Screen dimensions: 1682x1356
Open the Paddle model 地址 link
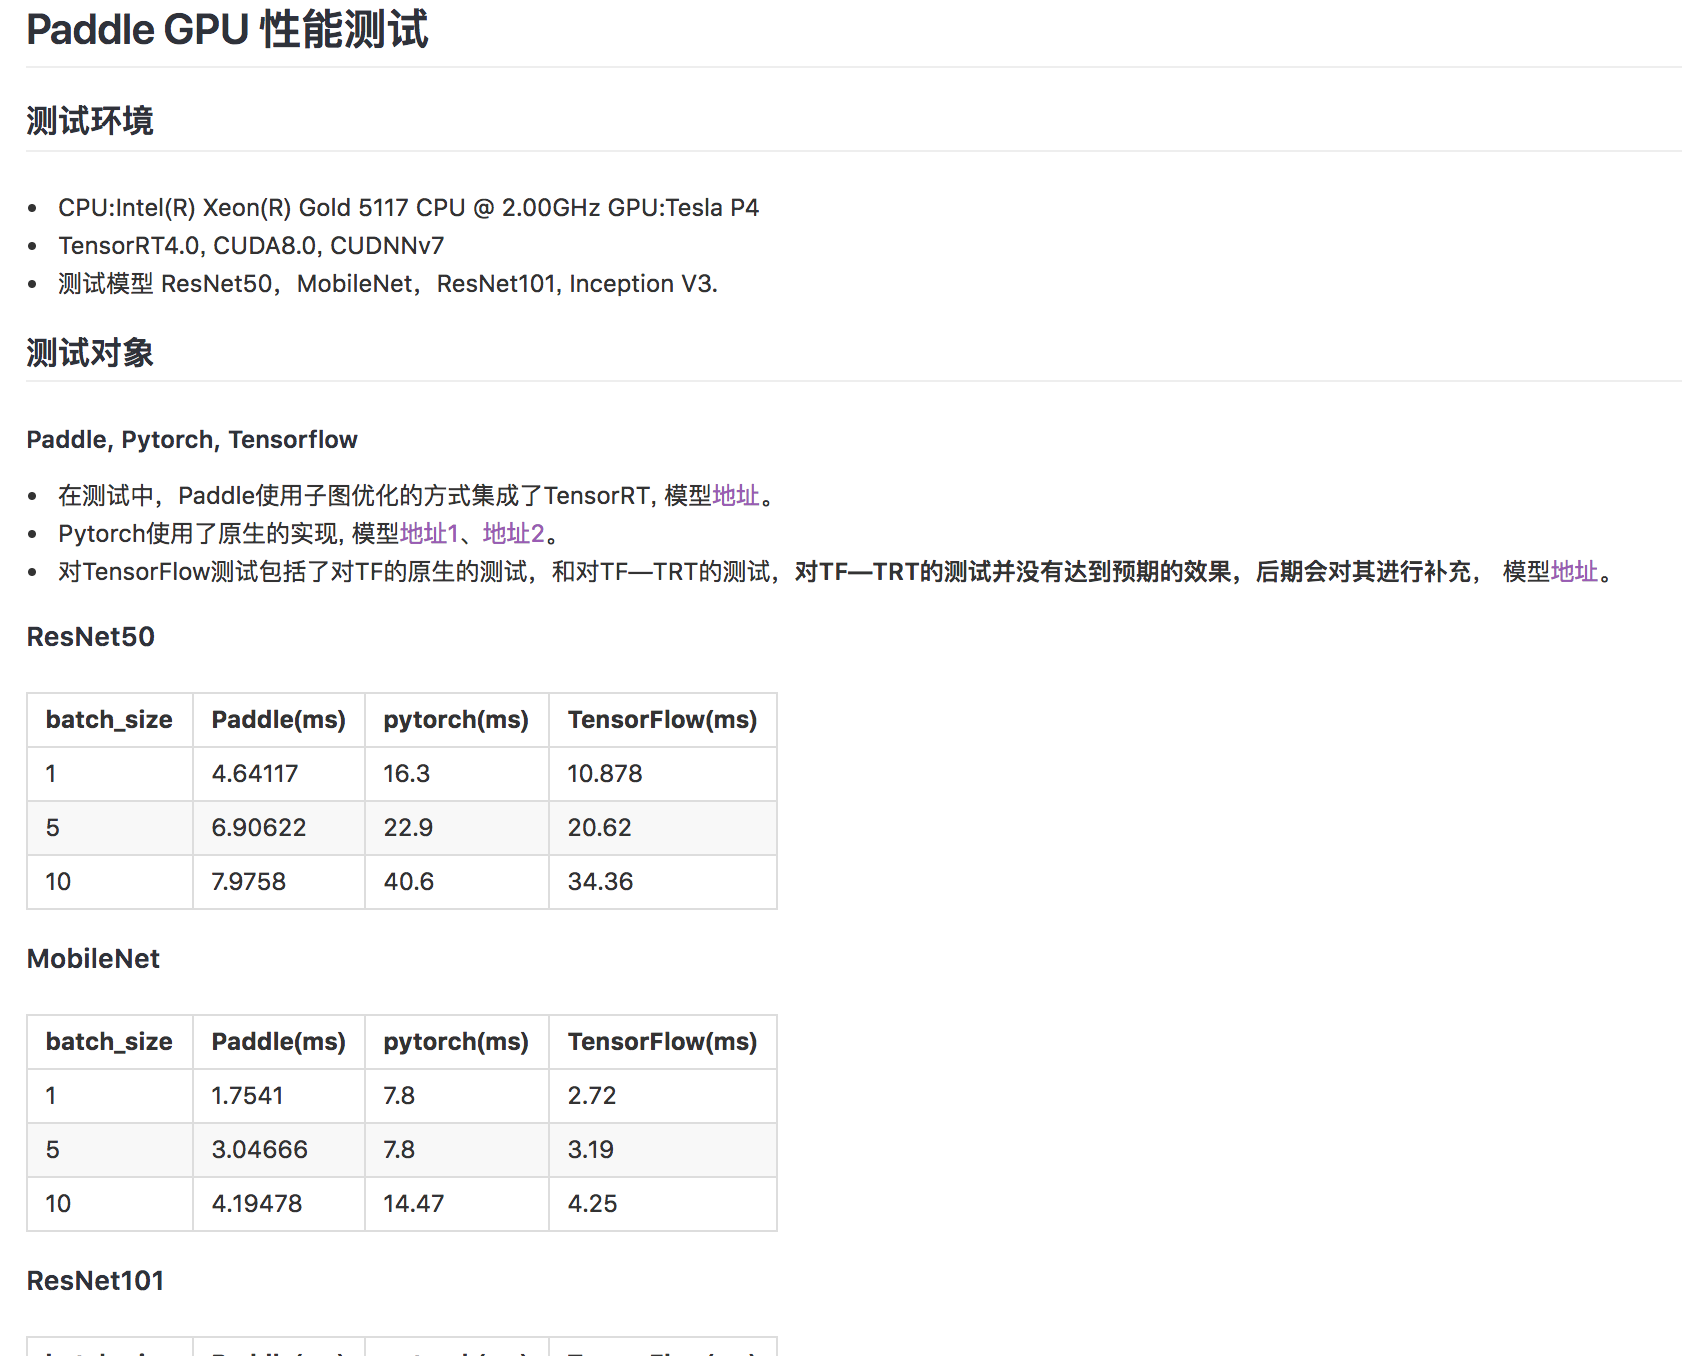tap(736, 496)
